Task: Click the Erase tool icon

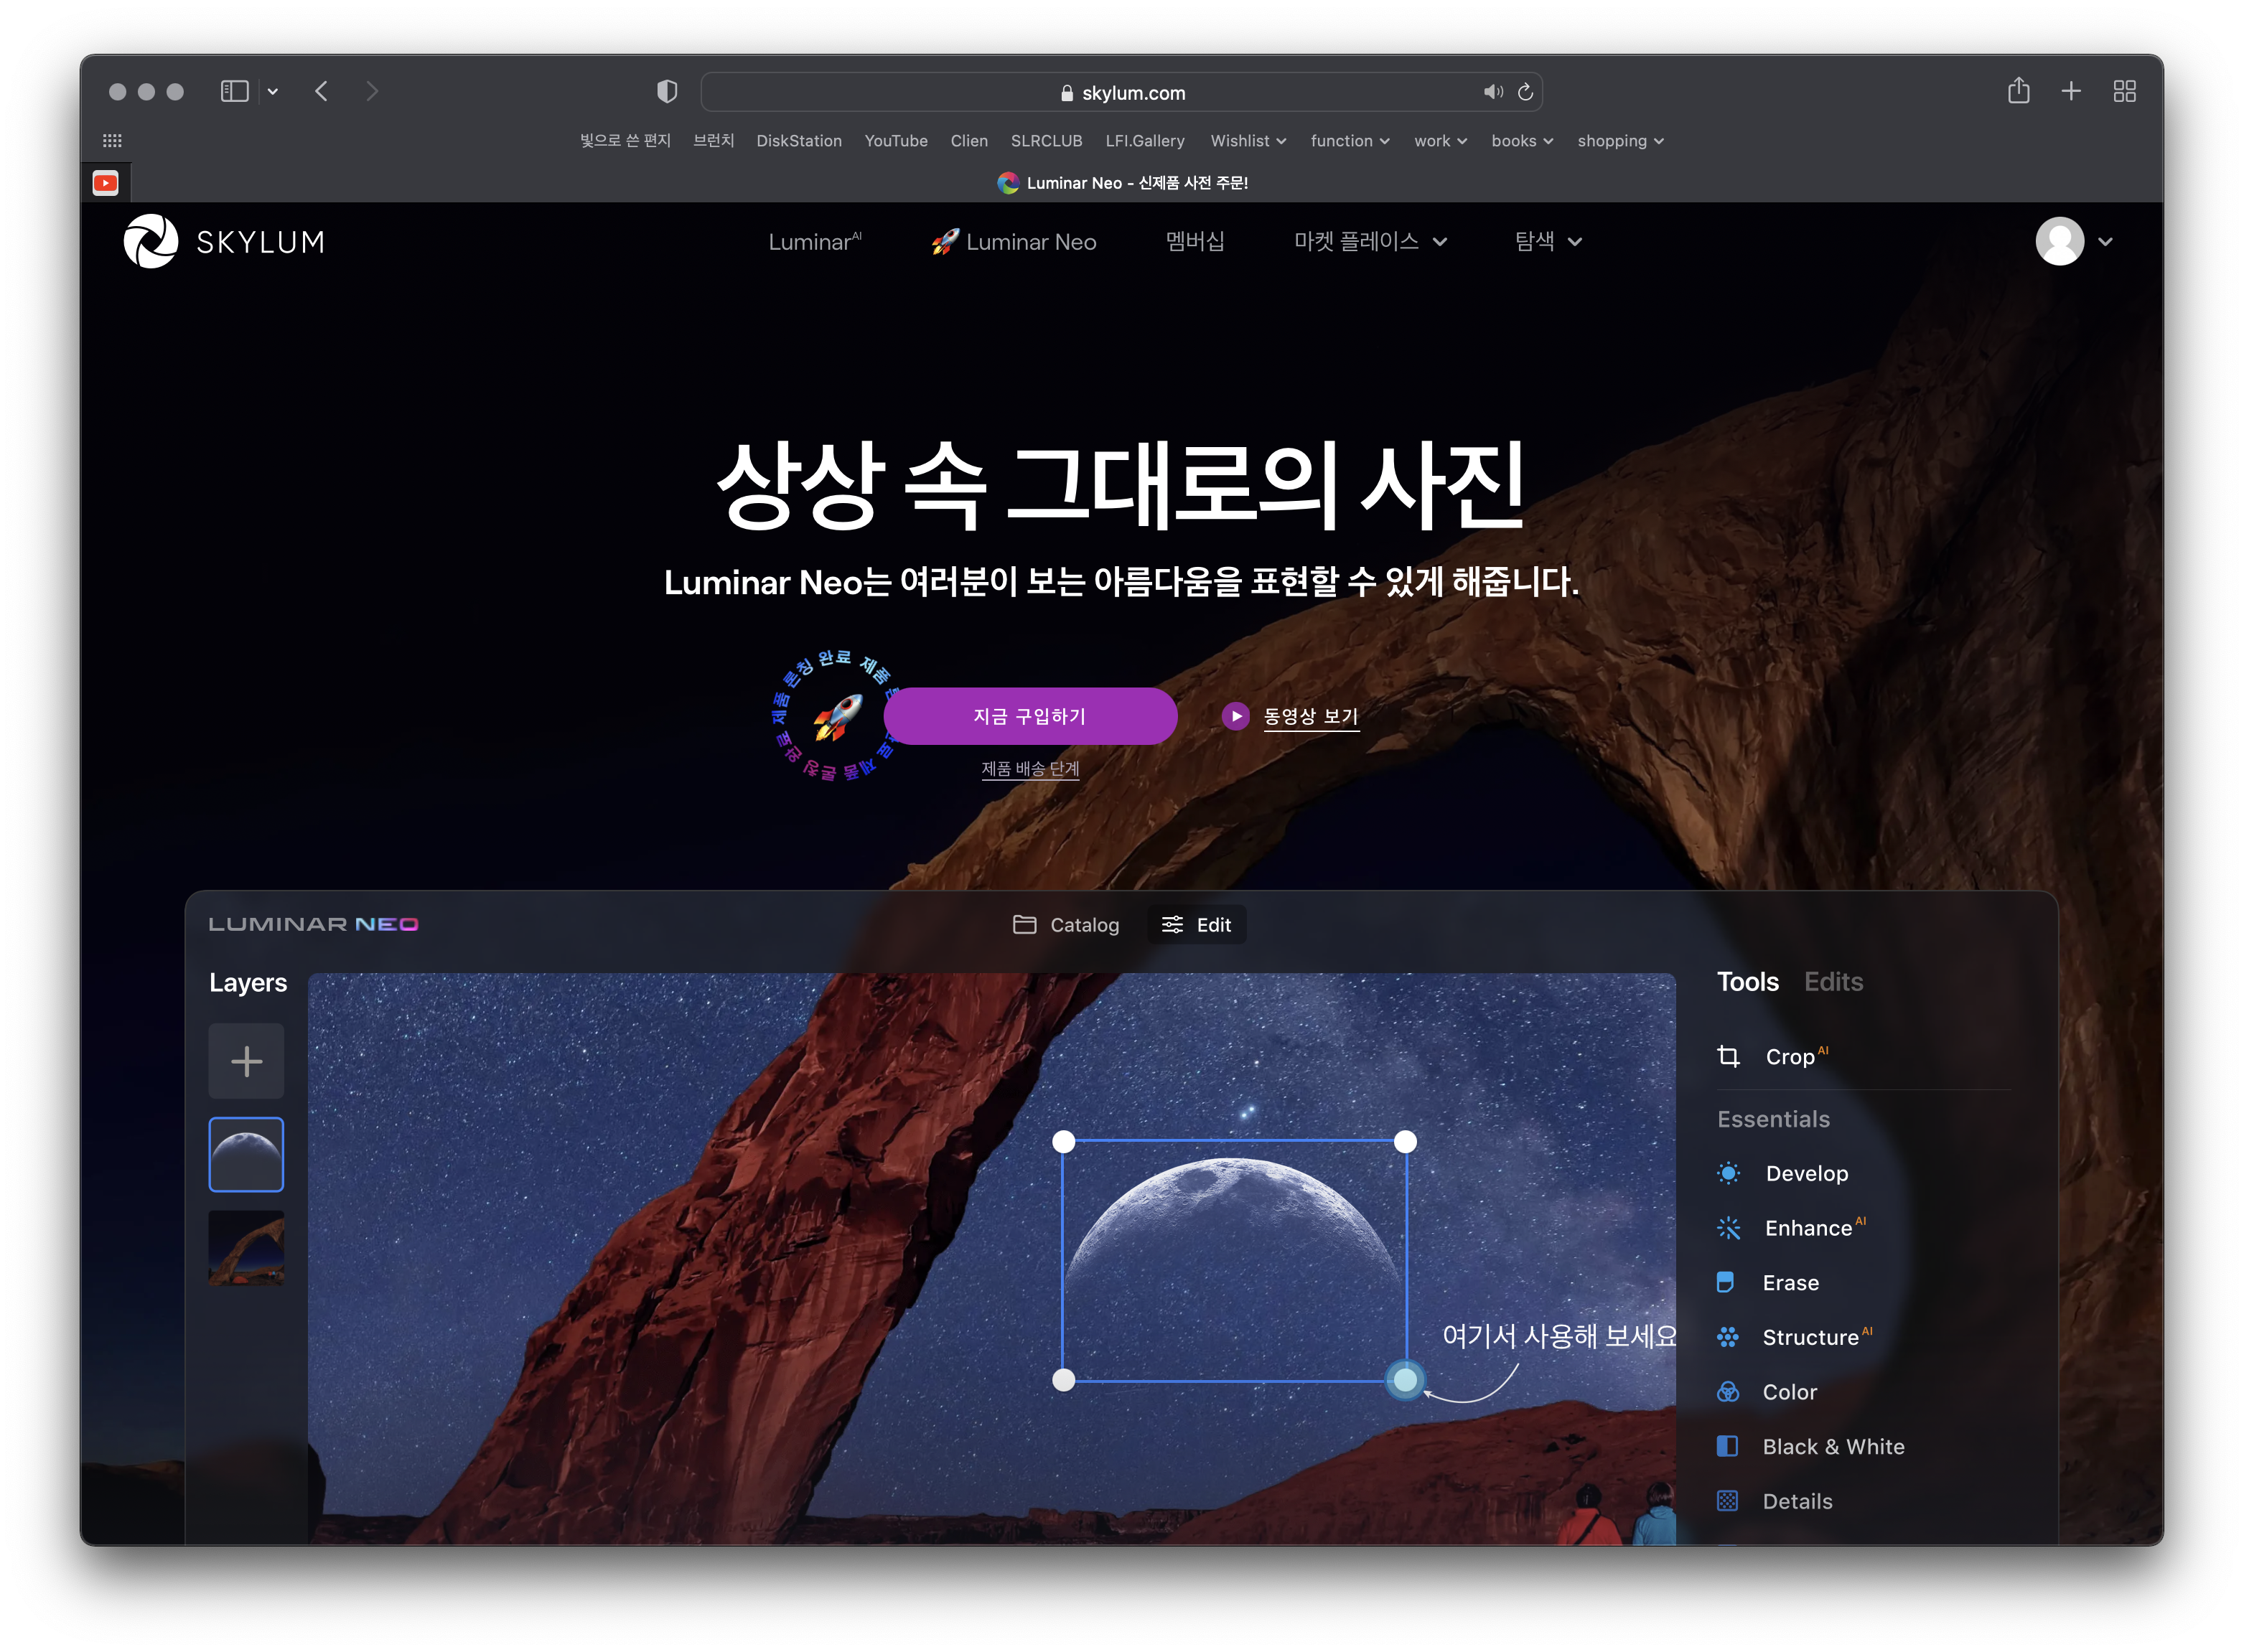Action: point(1726,1282)
